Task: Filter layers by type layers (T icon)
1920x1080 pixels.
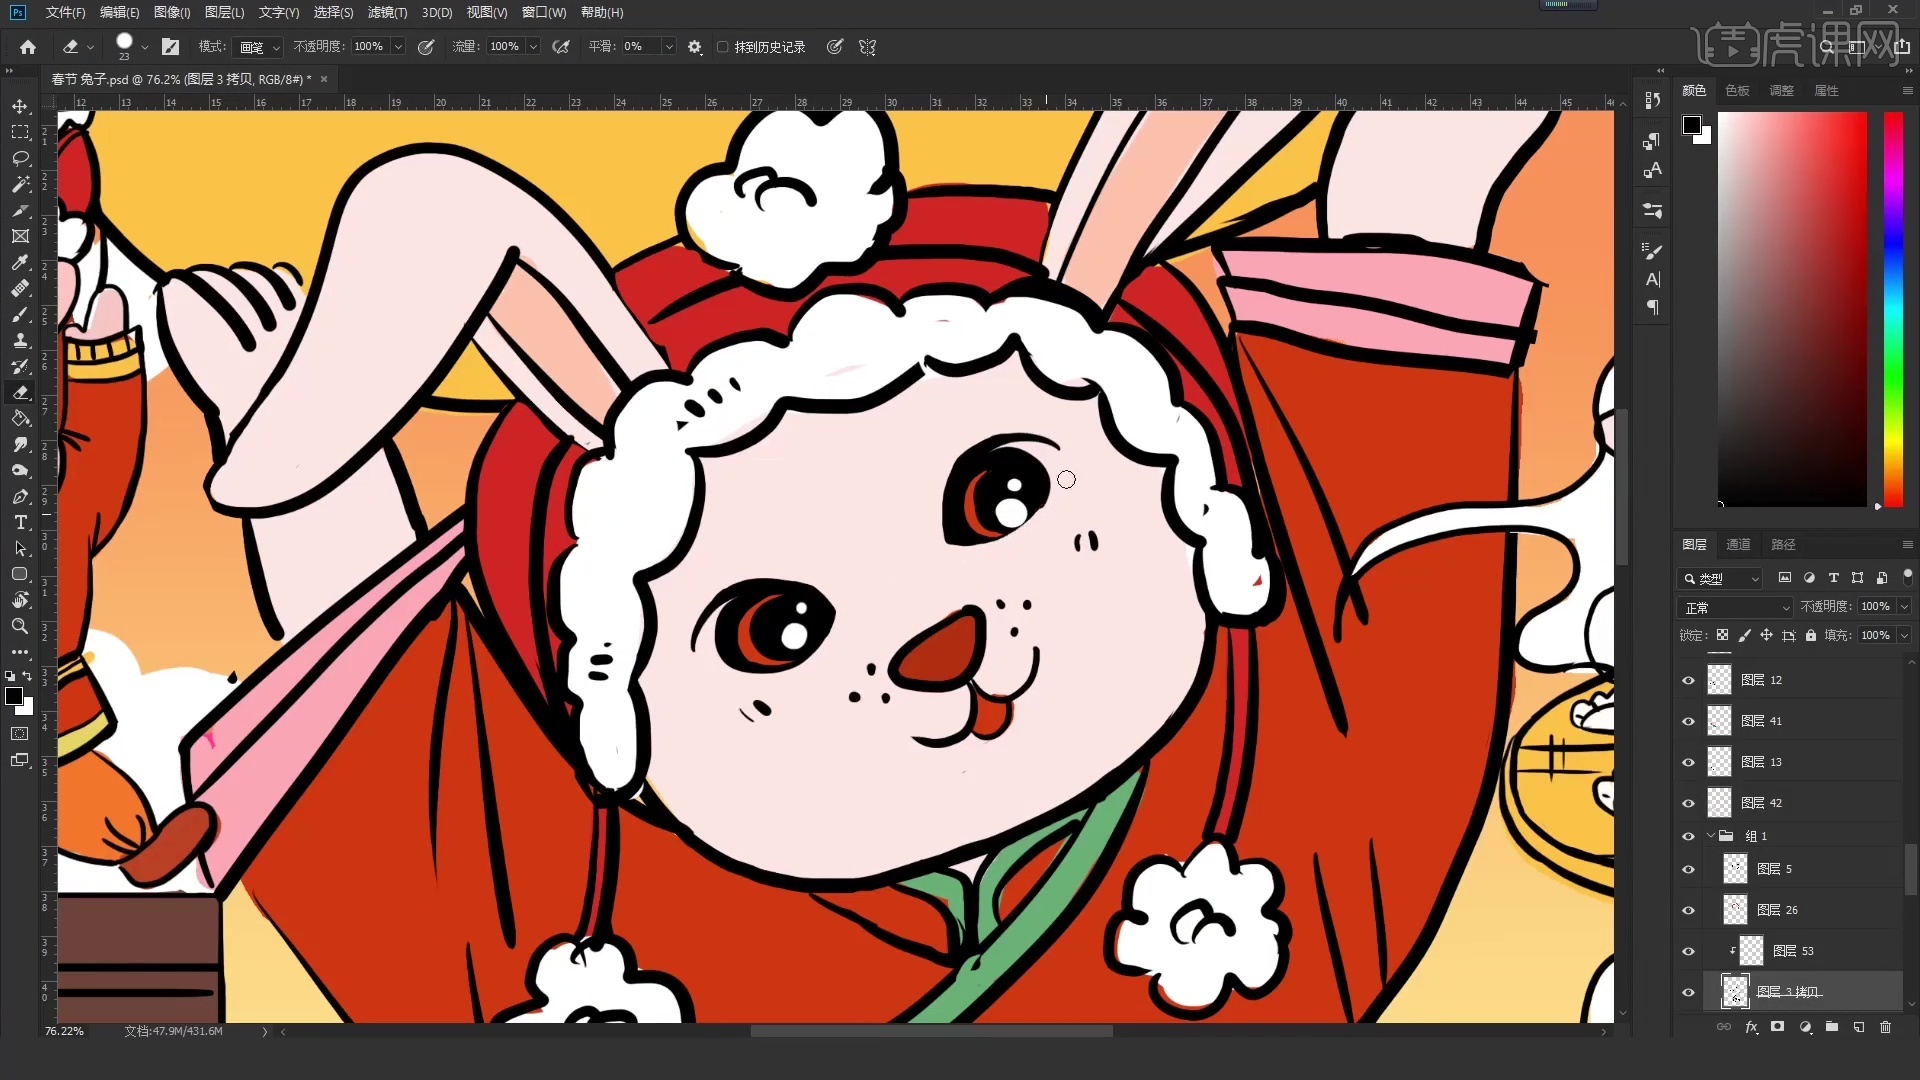Action: pos(1833,578)
